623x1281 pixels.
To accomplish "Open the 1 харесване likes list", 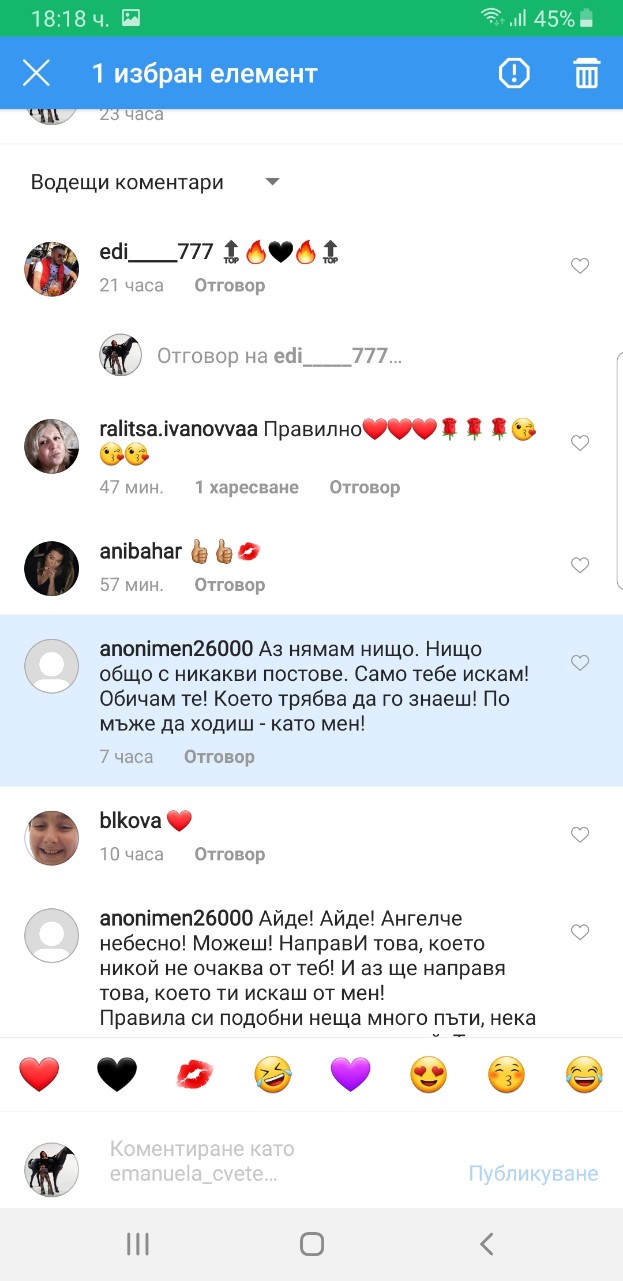I will tap(247, 487).
